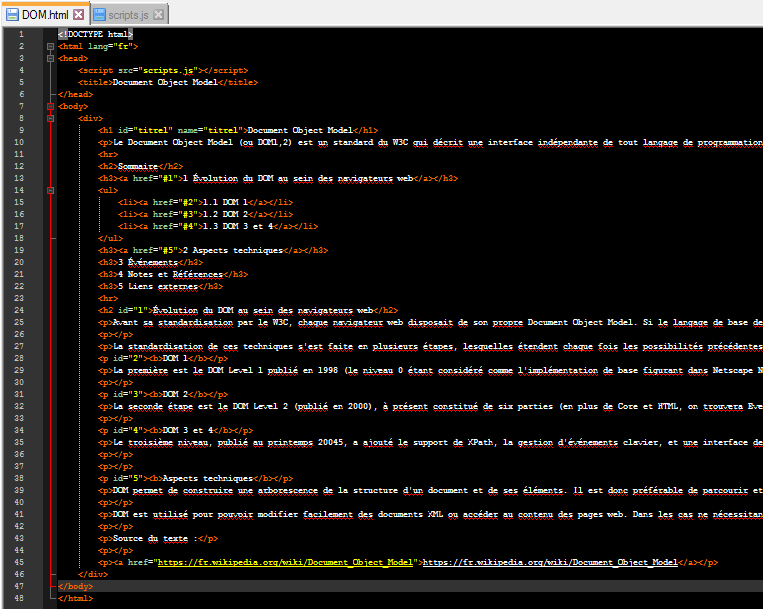Click the bold DOM 1 paragraph on line 28

point(163,358)
